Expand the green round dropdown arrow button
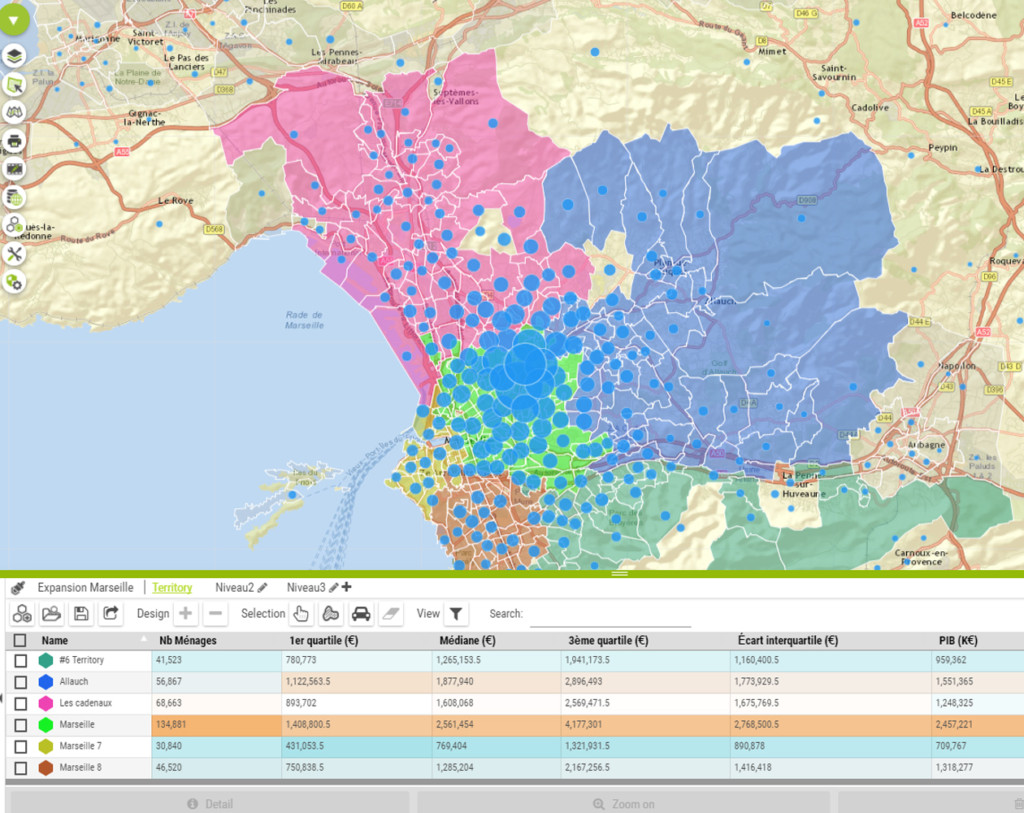This screenshot has height=813, width=1024. click(x=14, y=19)
